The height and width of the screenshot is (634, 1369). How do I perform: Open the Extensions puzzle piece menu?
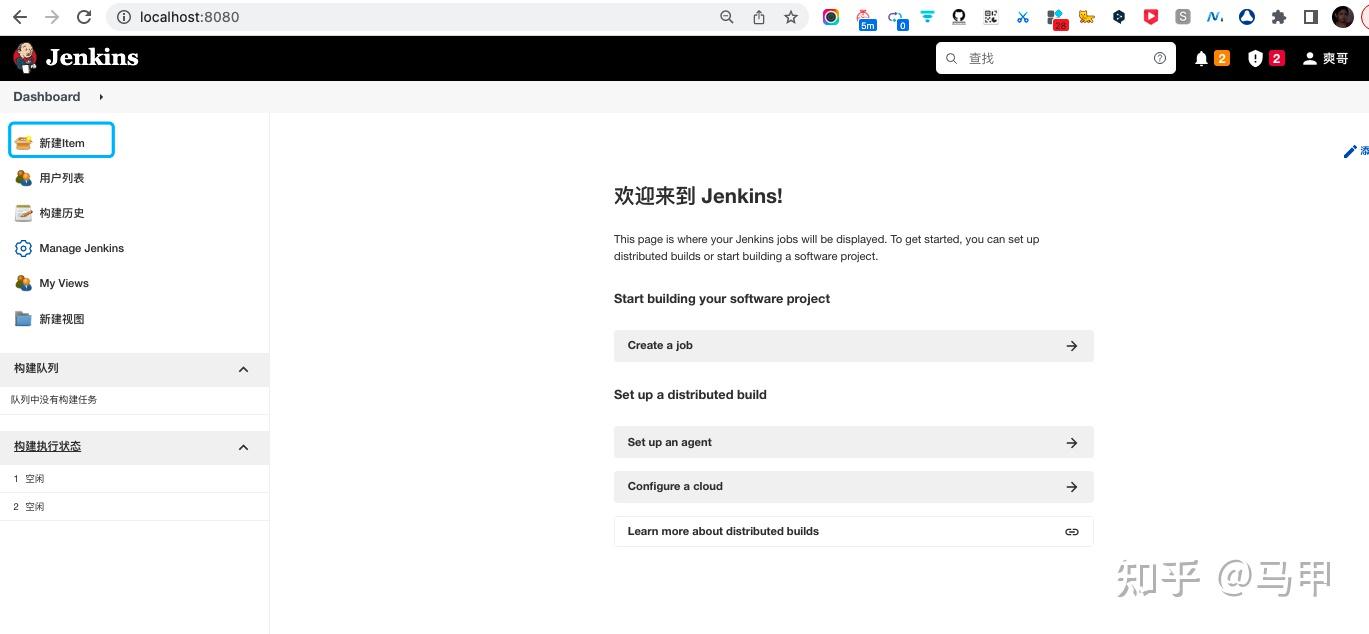[1279, 17]
